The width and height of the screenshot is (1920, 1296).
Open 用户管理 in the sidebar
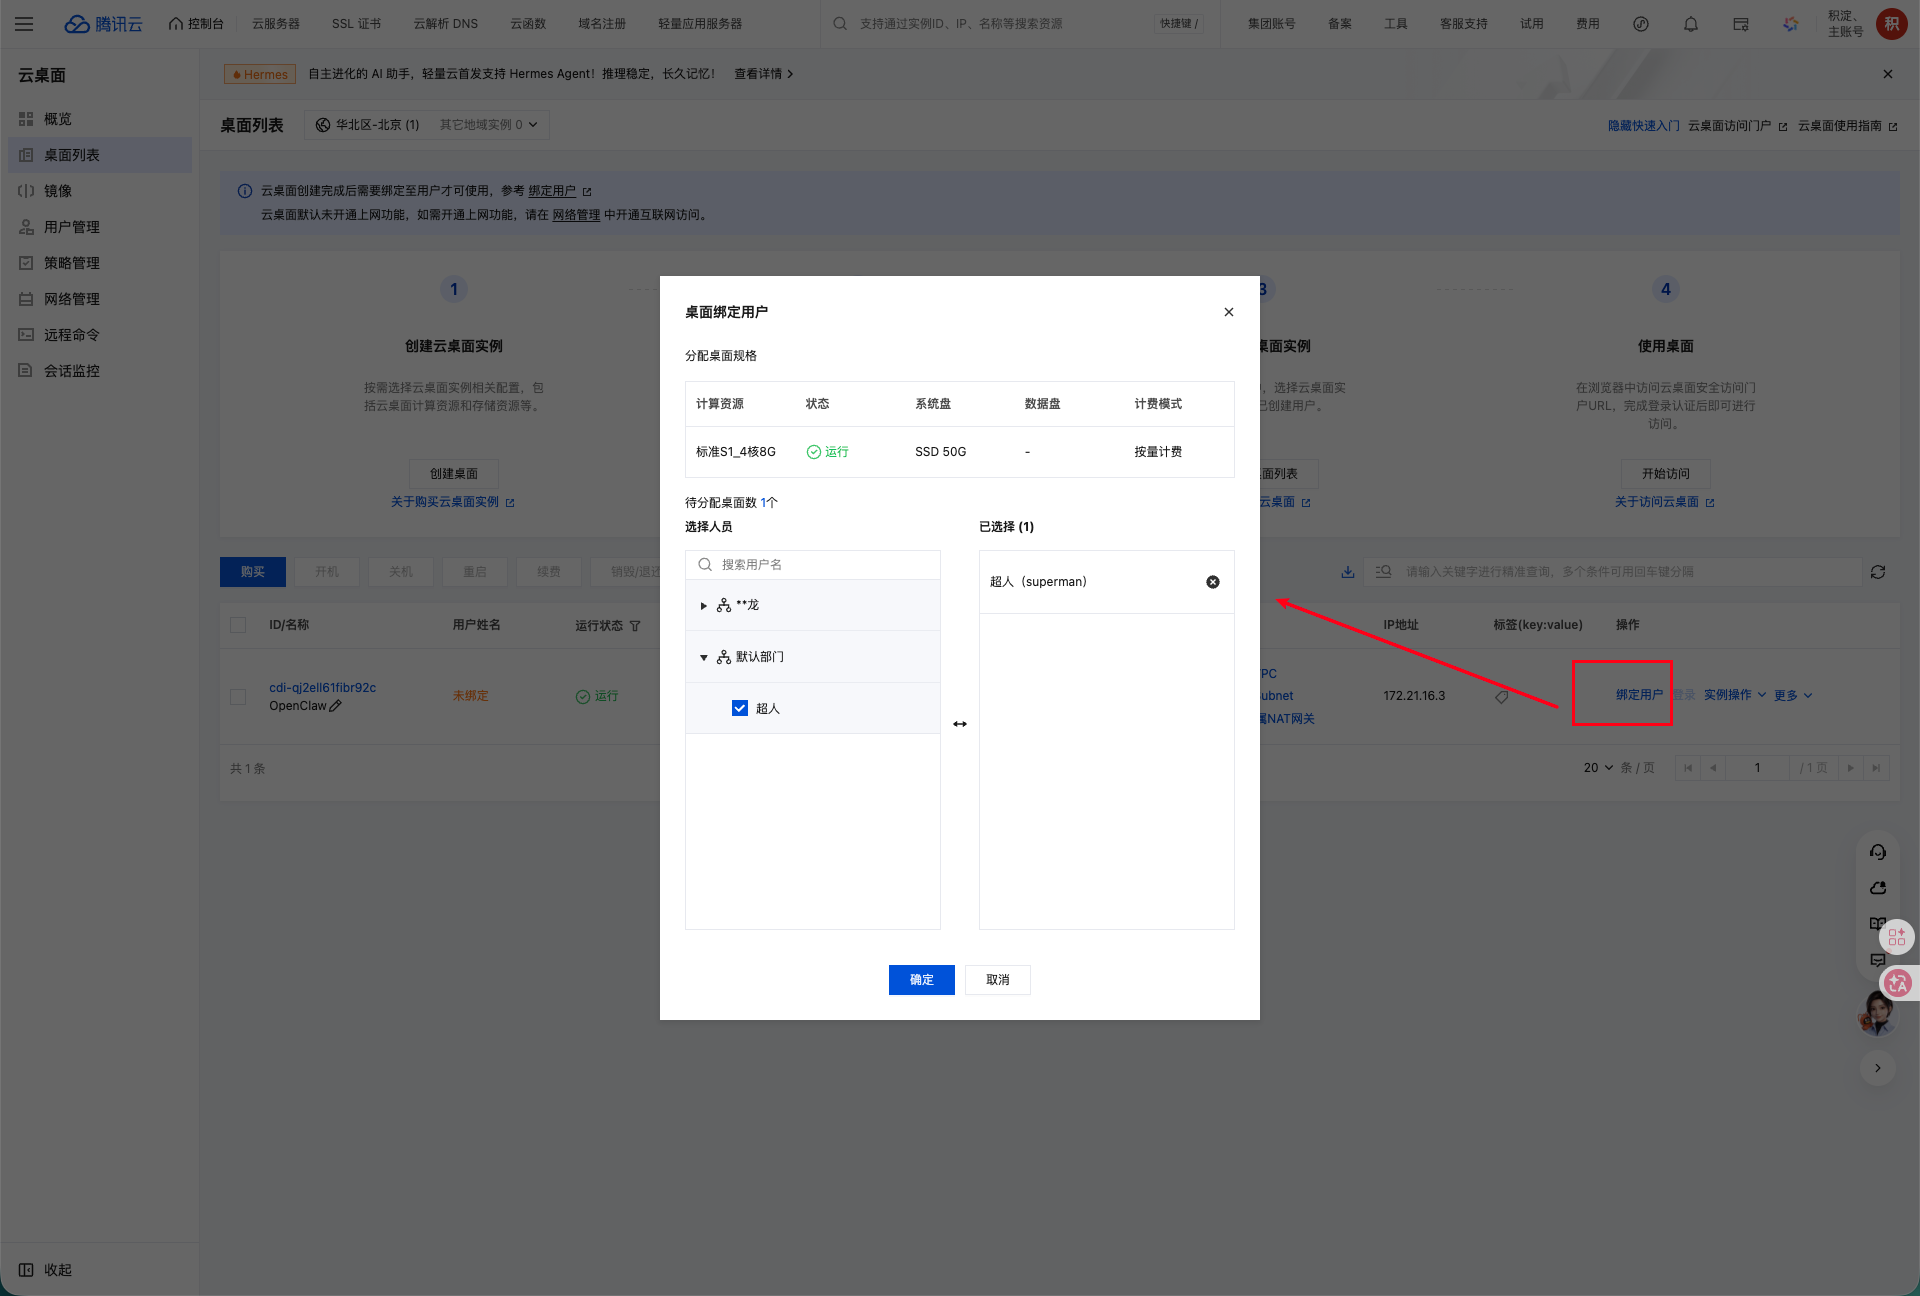(x=71, y=227)
